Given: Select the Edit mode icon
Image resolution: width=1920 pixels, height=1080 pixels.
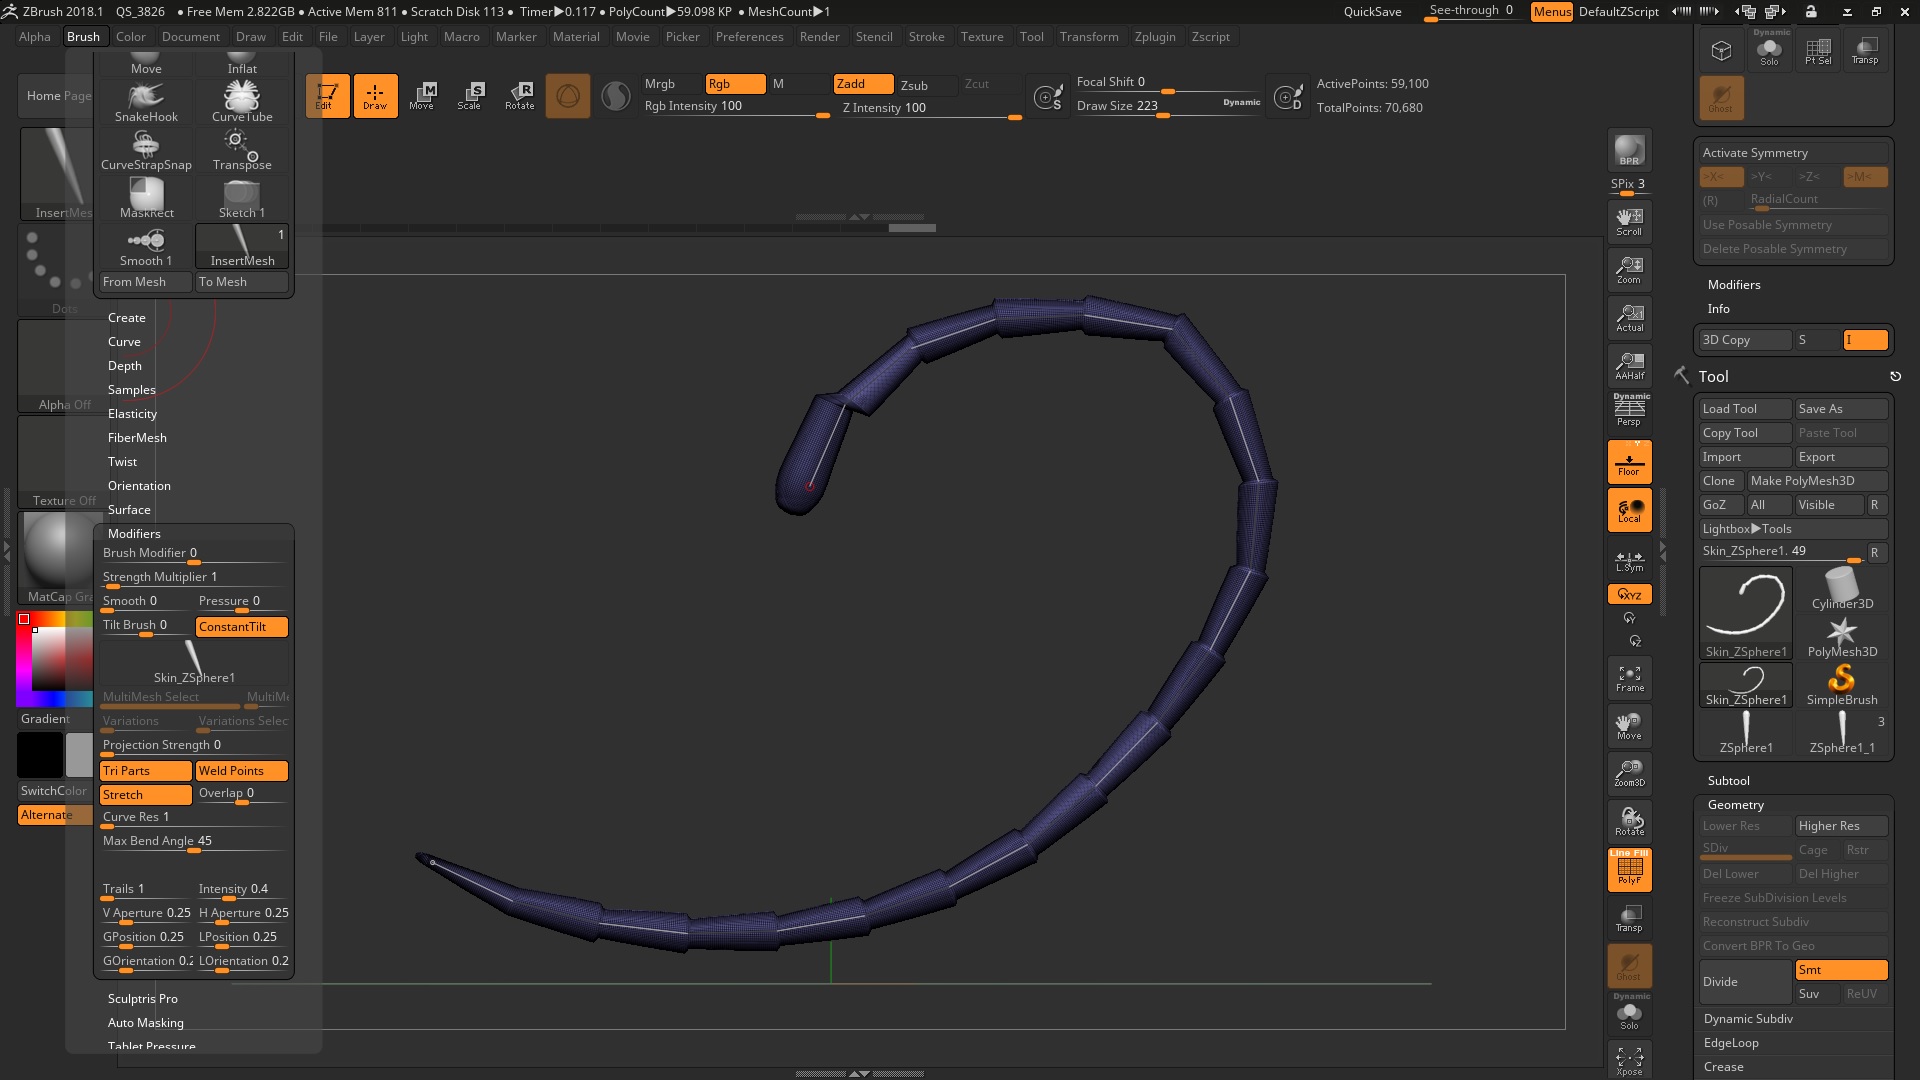Looking at the screenshot, I should point(327,96).
